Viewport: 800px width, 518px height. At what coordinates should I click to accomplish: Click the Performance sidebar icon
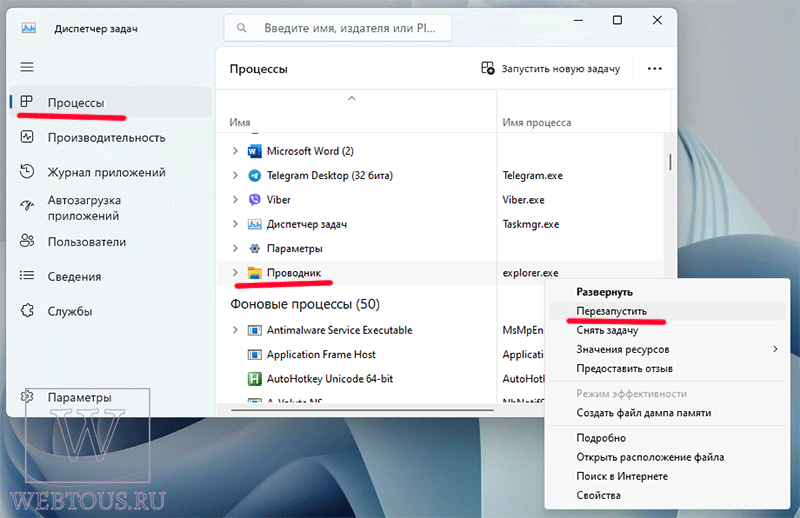point(27,137)
